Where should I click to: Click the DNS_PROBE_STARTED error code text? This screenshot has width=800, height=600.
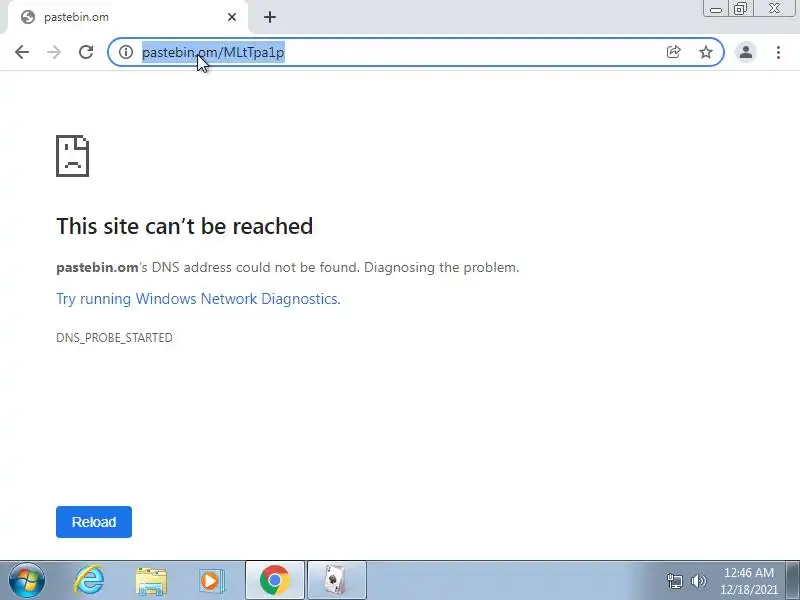coord(114,338)
